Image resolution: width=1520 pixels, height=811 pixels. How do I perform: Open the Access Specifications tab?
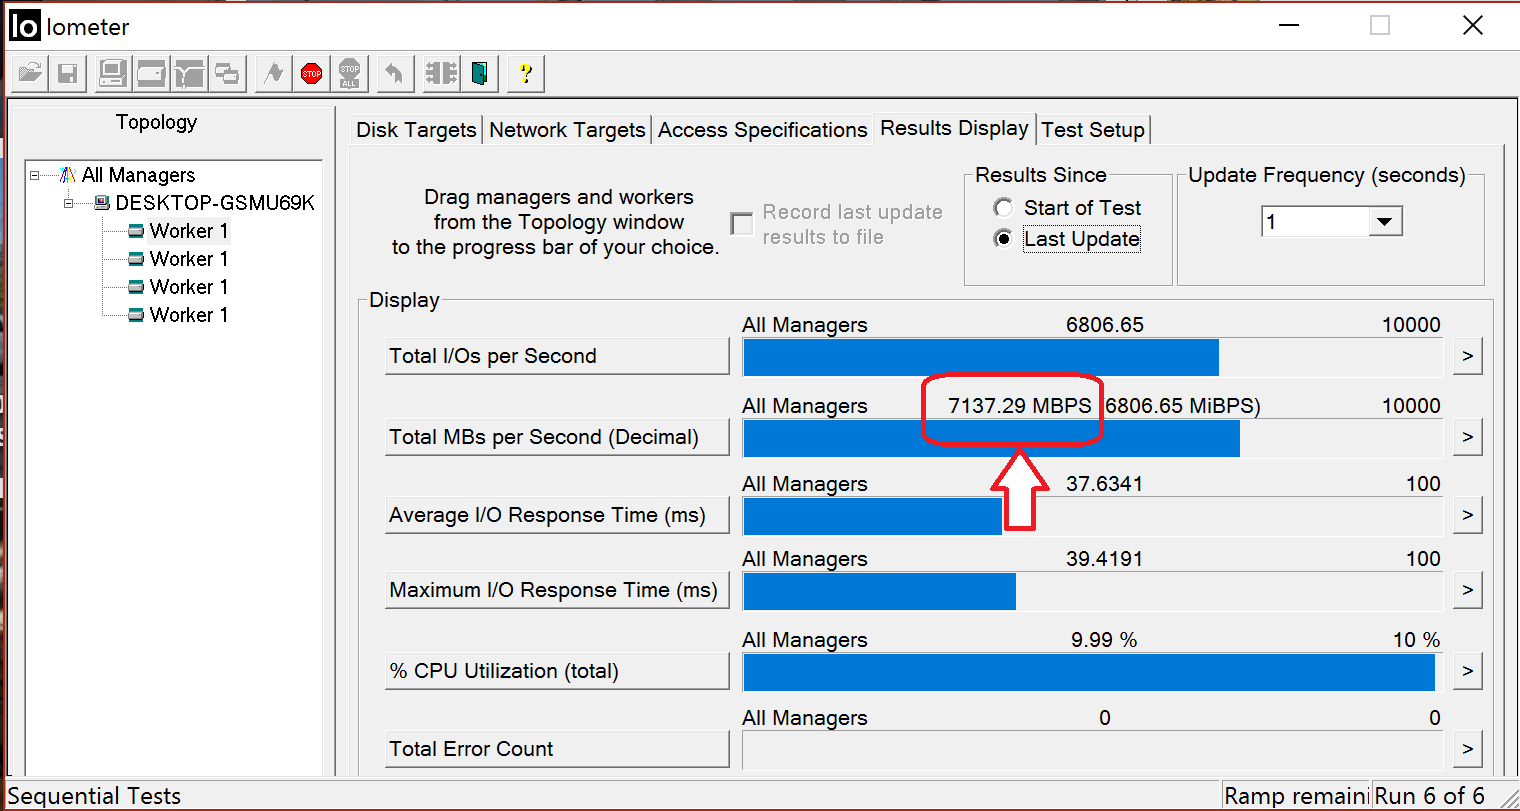[x=762, y=130]
